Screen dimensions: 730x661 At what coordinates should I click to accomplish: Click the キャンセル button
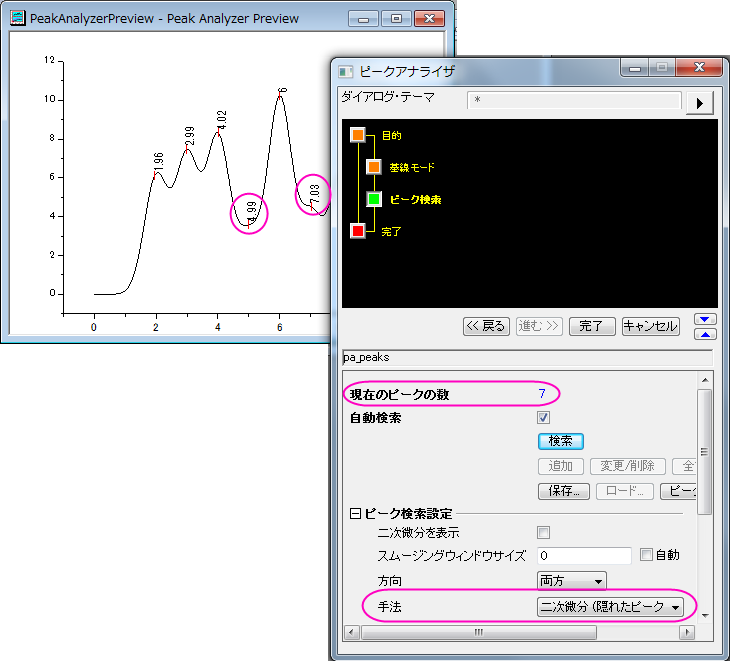650,326
